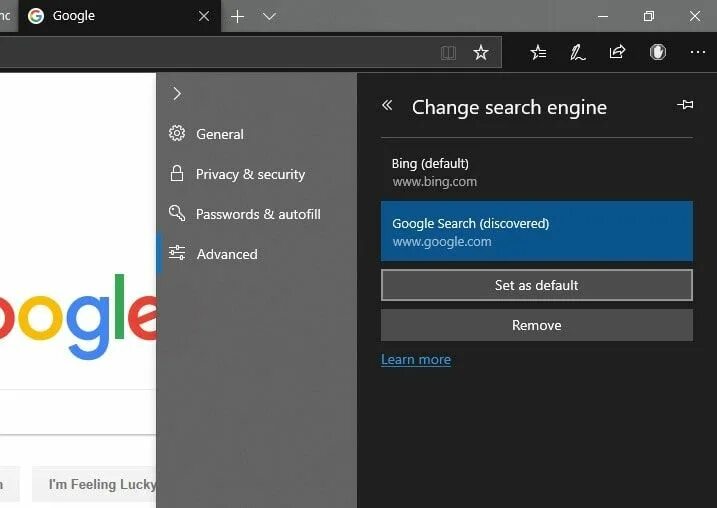Add page to favorites with star icon
The image size is (717, 508).
(x=481, y=53)
